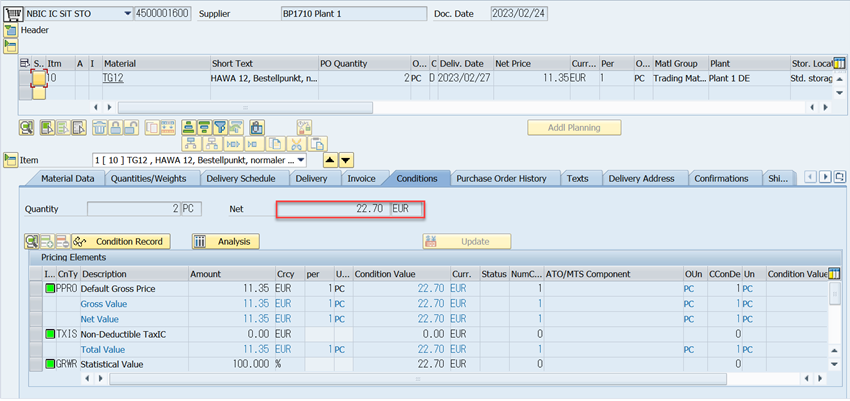Click the second hierarchy structure icon

(x=212, y=144)
